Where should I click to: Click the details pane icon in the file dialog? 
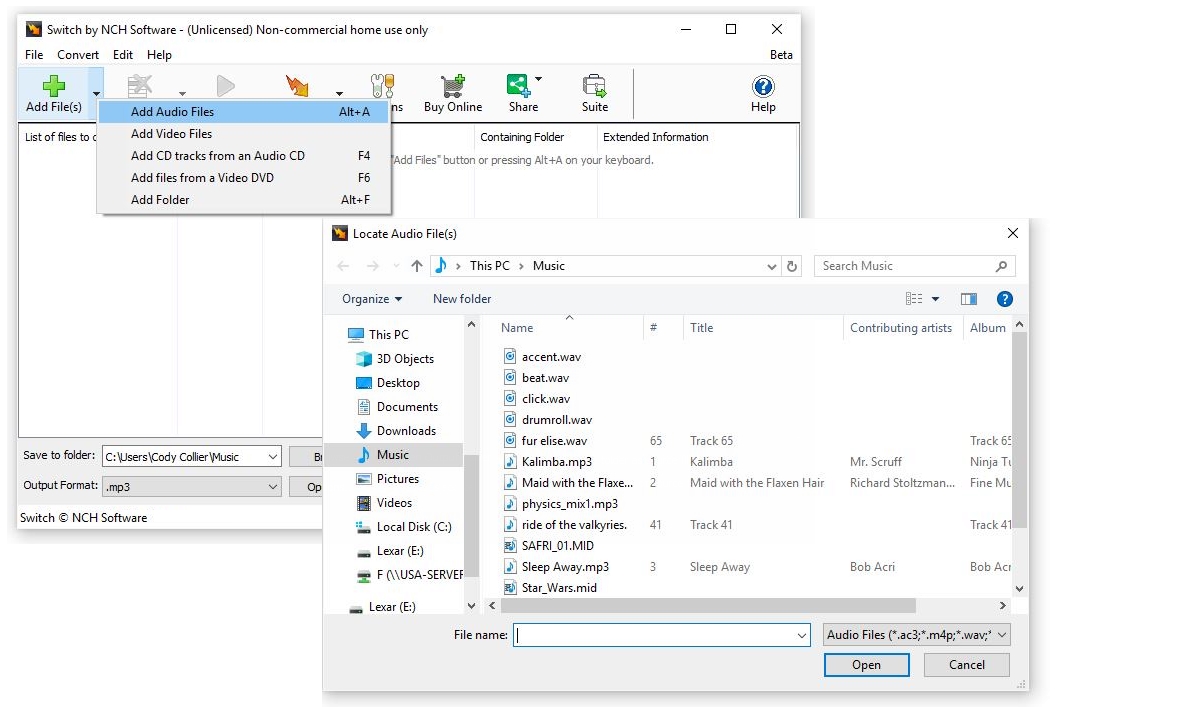968,298
